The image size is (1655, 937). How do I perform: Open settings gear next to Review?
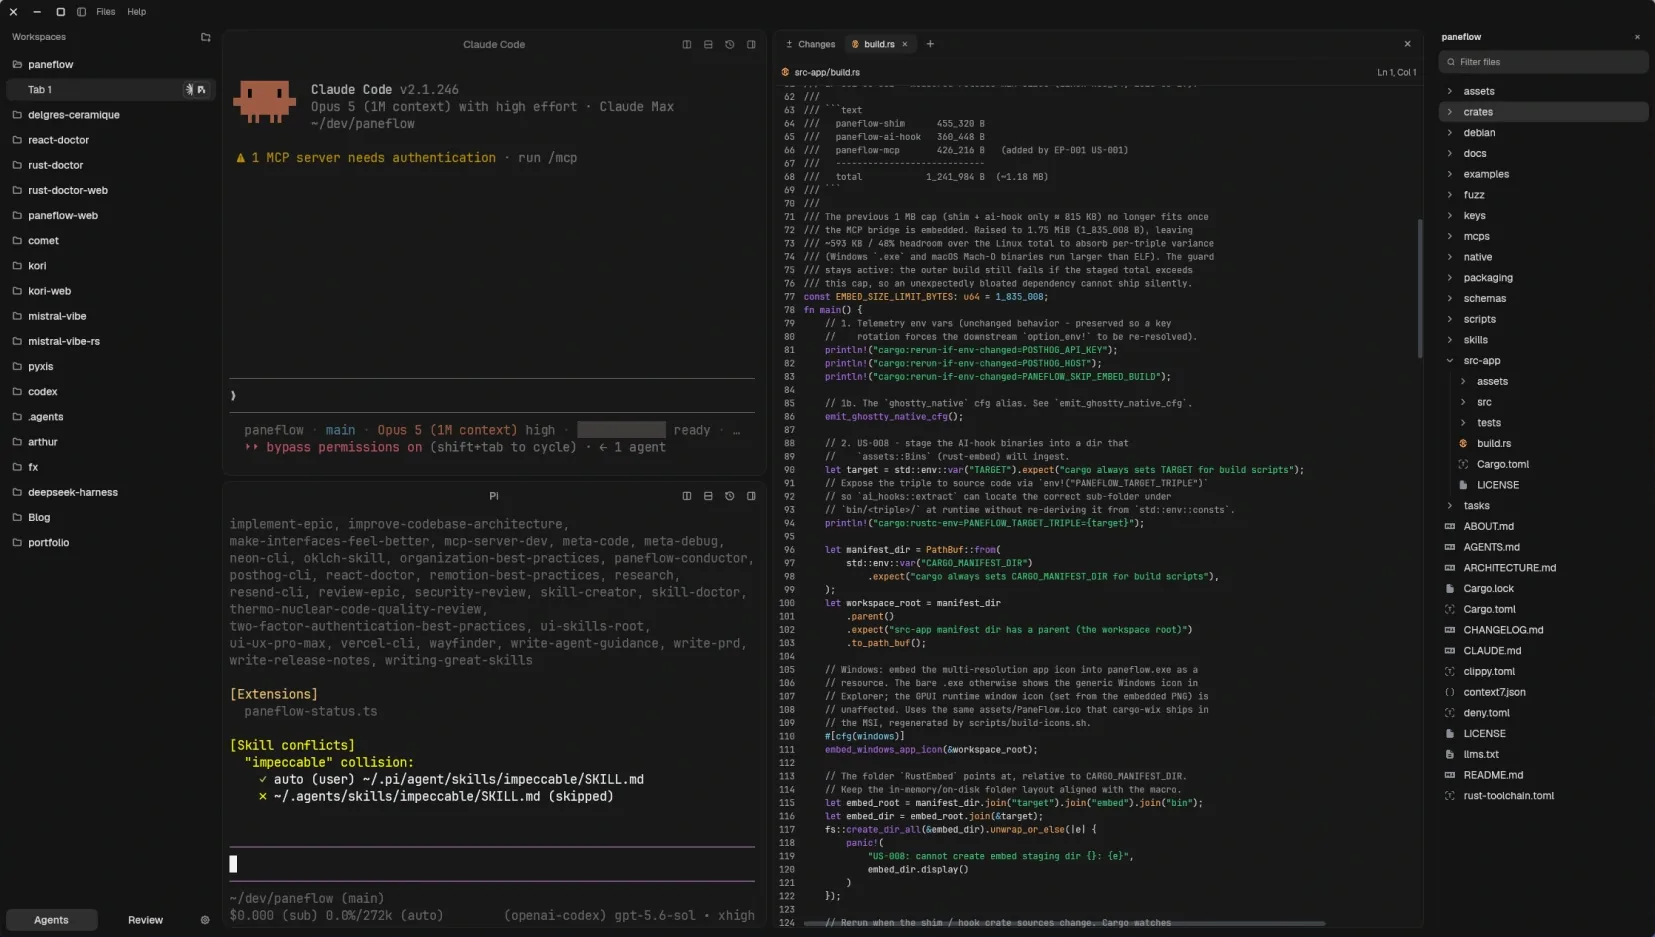[x=205, y=920]
